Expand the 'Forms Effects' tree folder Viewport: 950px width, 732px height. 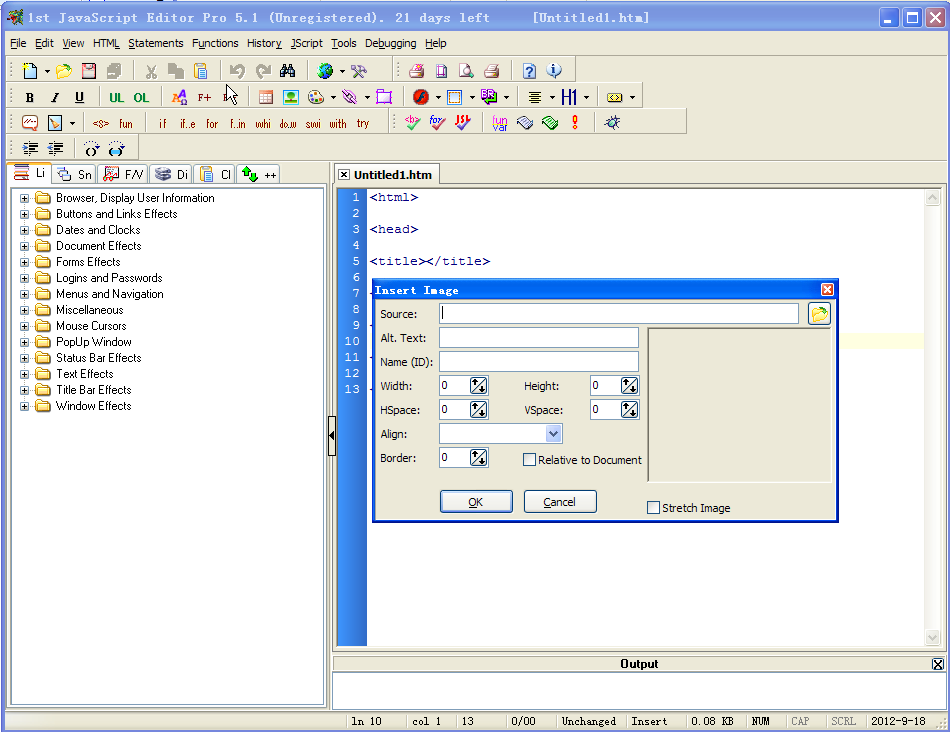click(24, 261)
